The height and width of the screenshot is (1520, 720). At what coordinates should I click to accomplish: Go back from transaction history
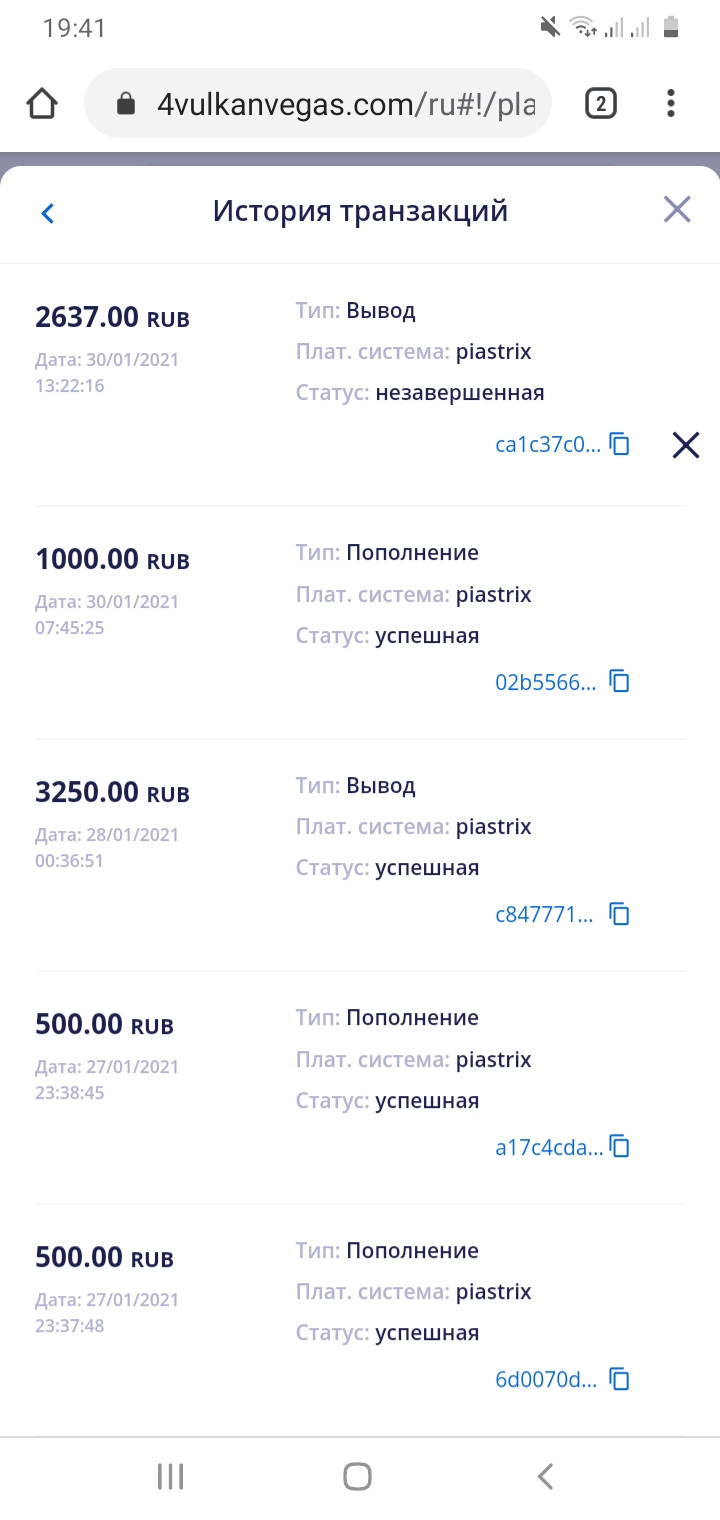point(47,213)
